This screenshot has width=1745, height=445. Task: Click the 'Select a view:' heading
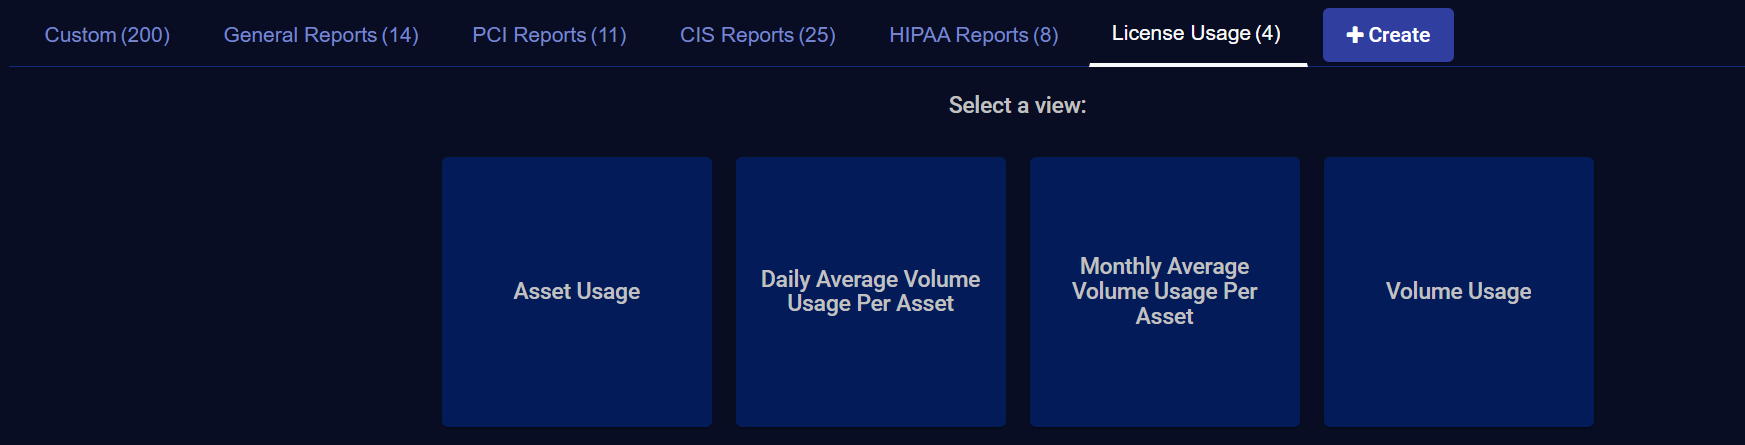(1017, 105)
